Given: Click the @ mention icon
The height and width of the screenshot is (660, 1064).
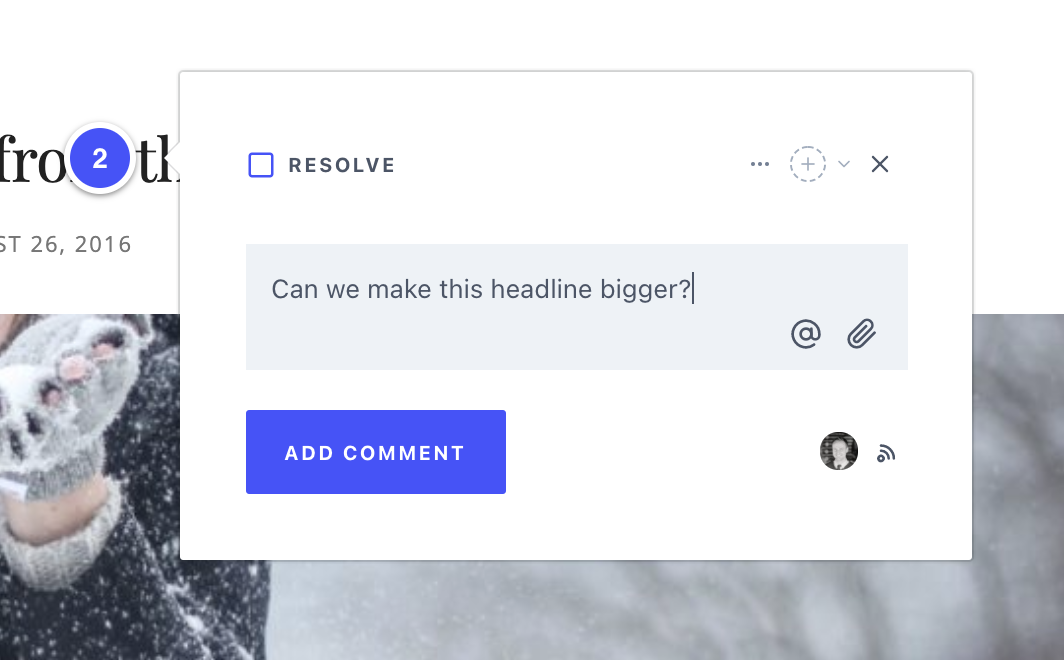Looking at the screenshot, I should [806, 334].
